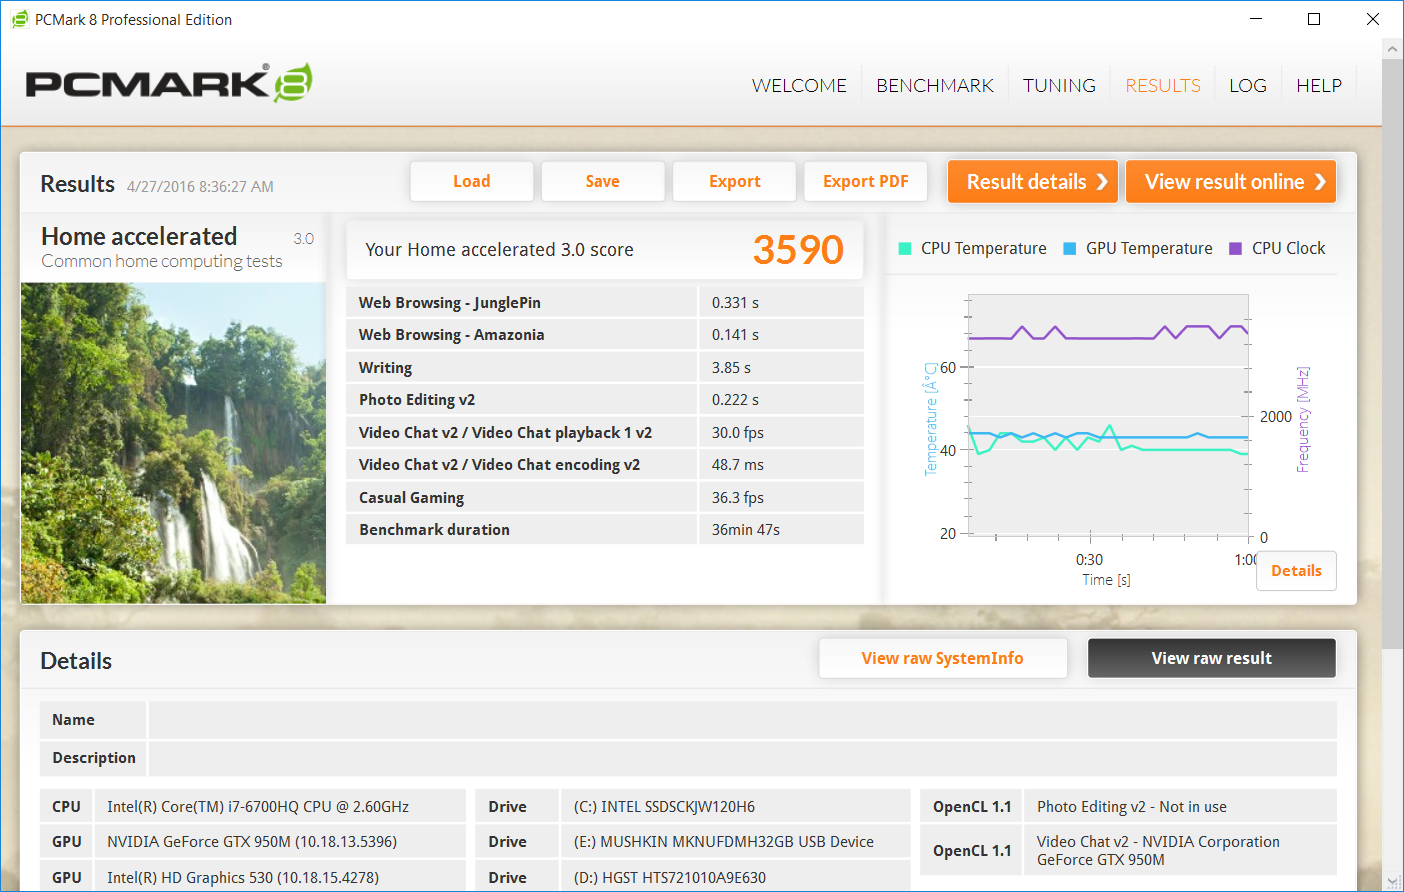Click View result online button
This screenshot has width=1404, height=892.
tap(1231, 182)
